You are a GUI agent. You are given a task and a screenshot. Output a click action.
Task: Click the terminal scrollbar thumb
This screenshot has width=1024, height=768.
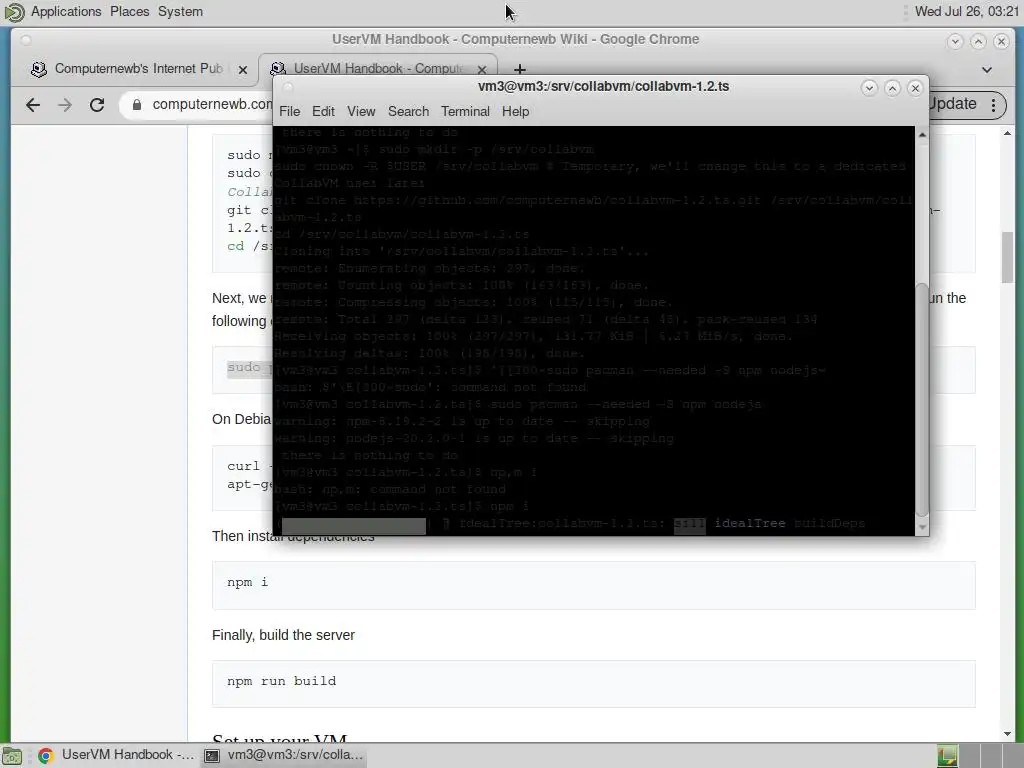pyautogui.click(x=921, y=399)
